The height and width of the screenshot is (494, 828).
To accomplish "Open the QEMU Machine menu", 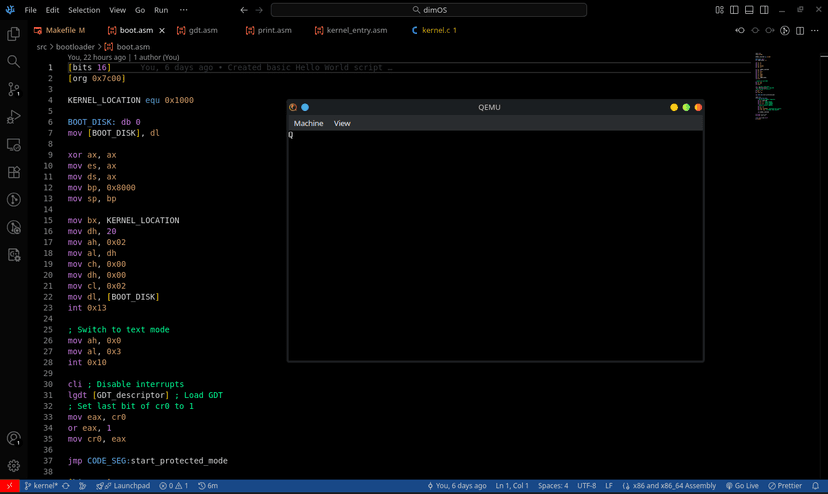I will coord(308,123).
